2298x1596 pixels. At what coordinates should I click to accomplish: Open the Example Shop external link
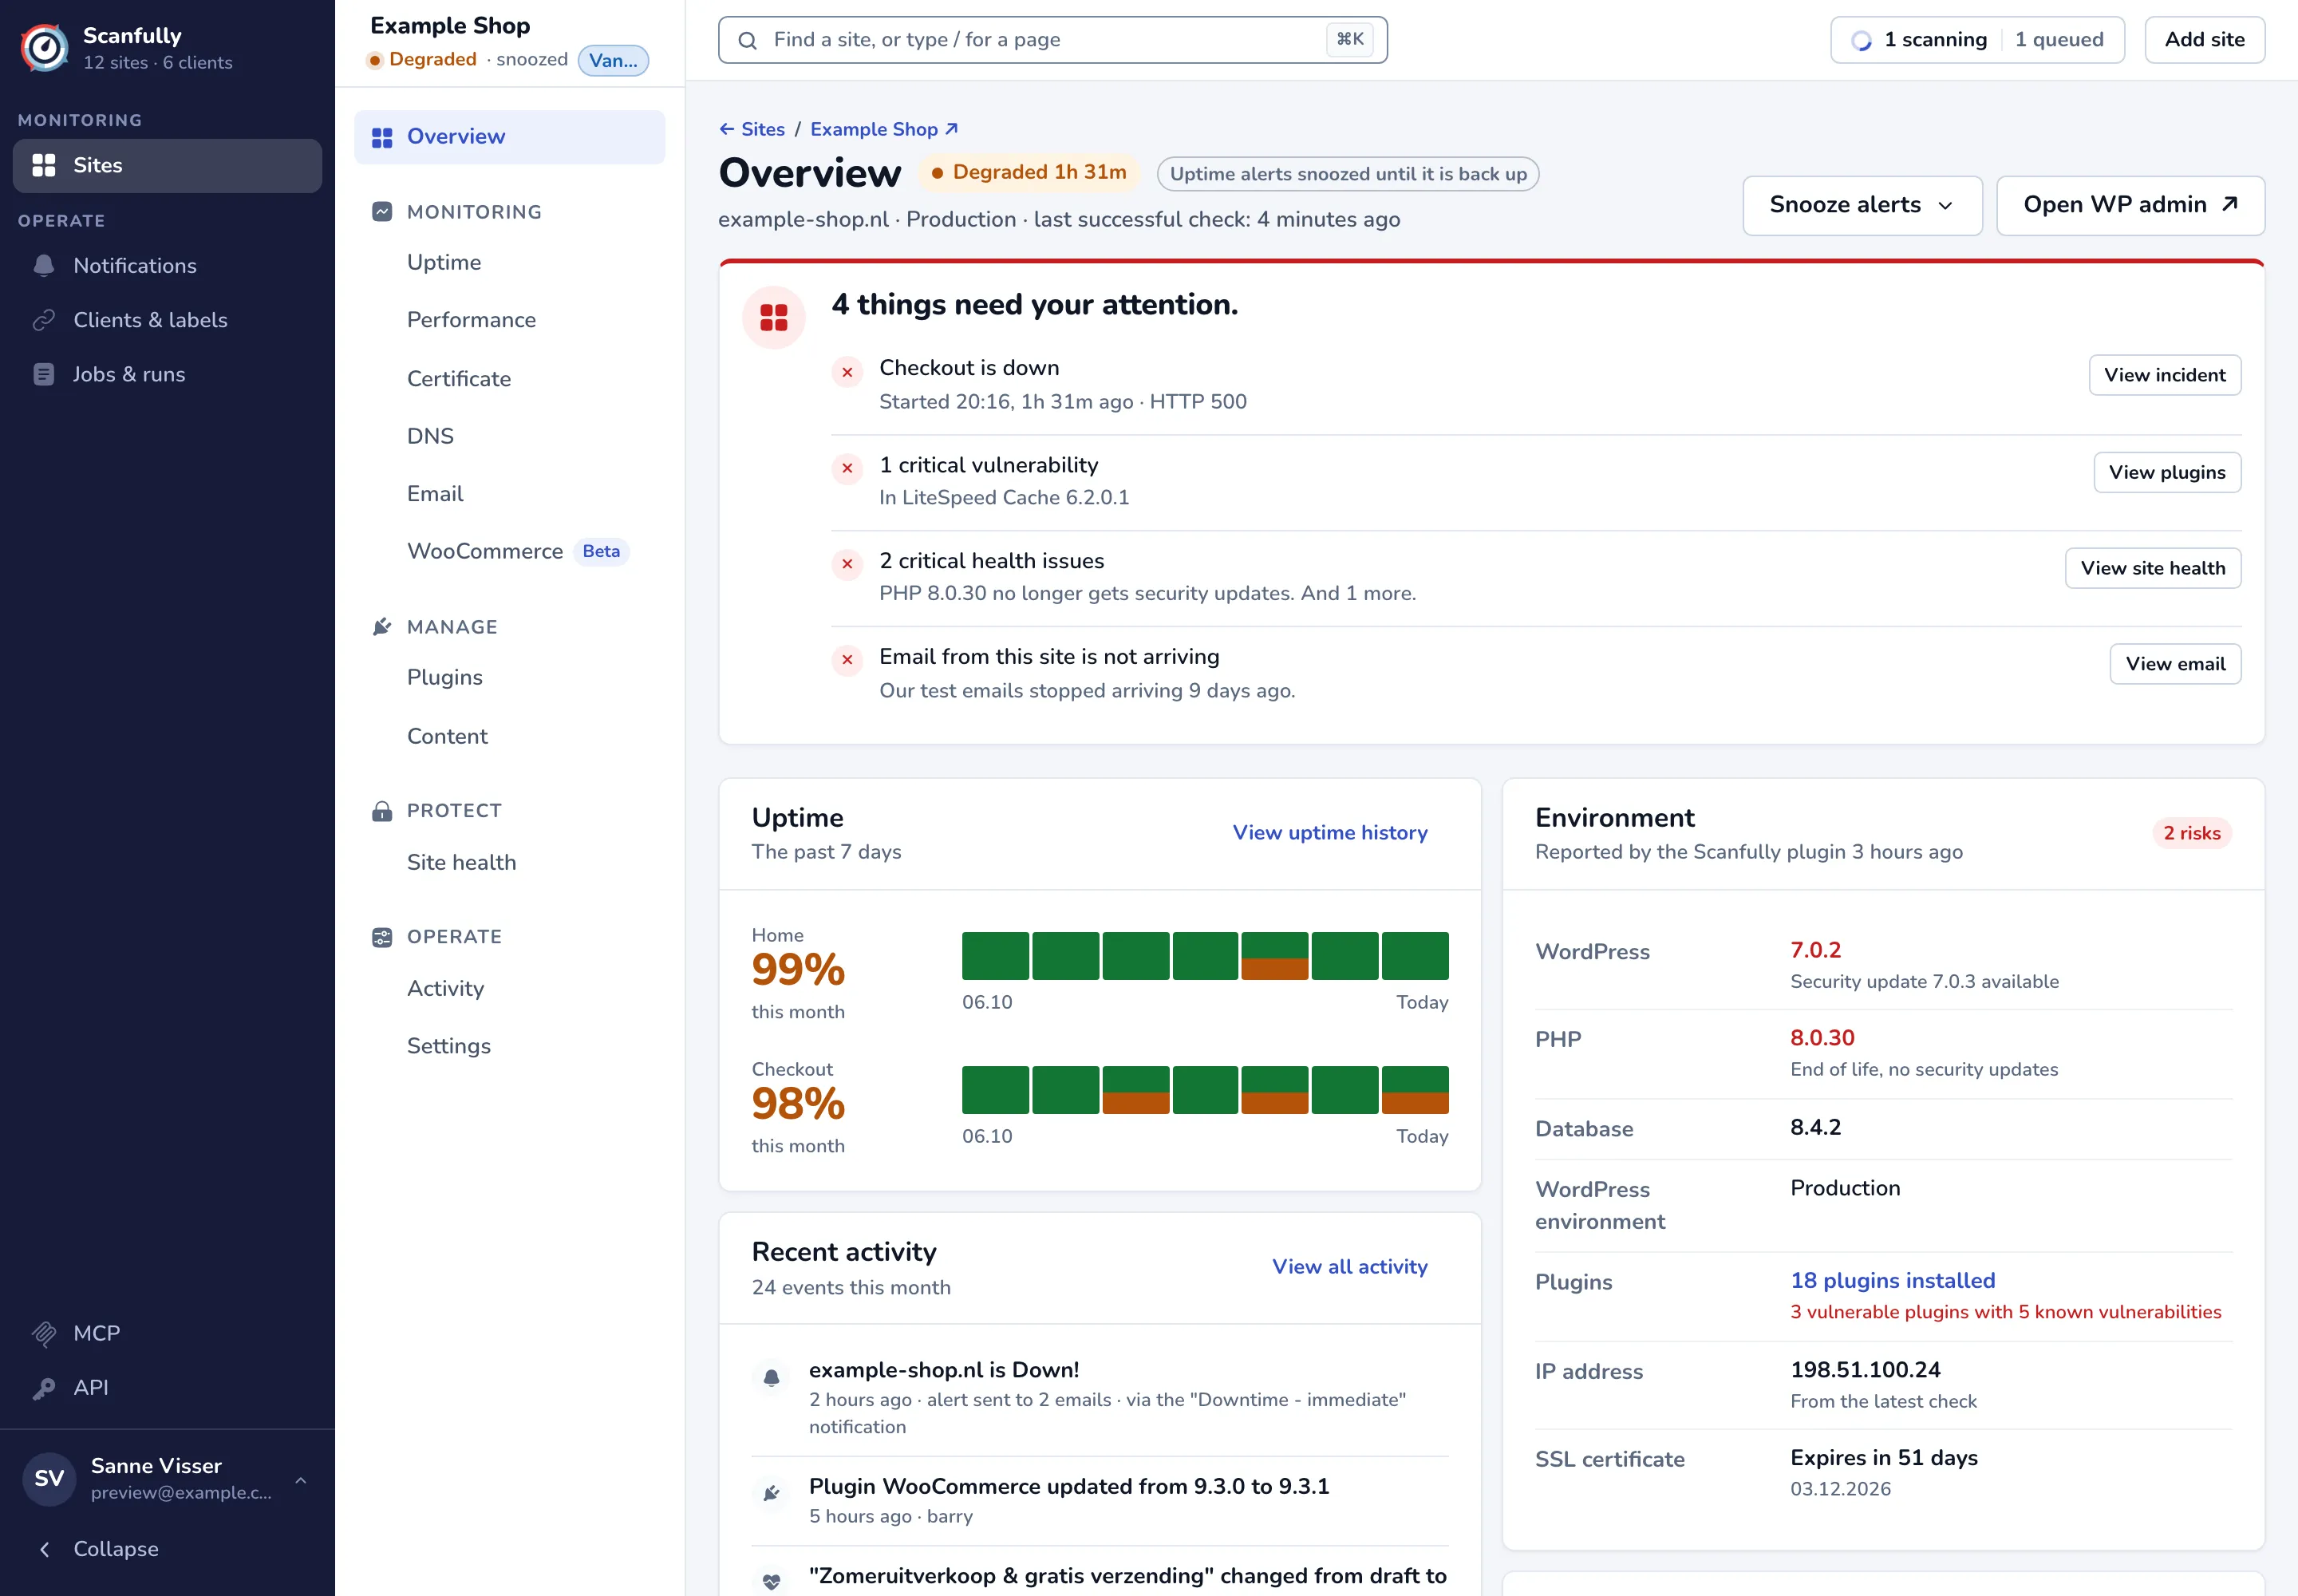click(x=884, y=129)
